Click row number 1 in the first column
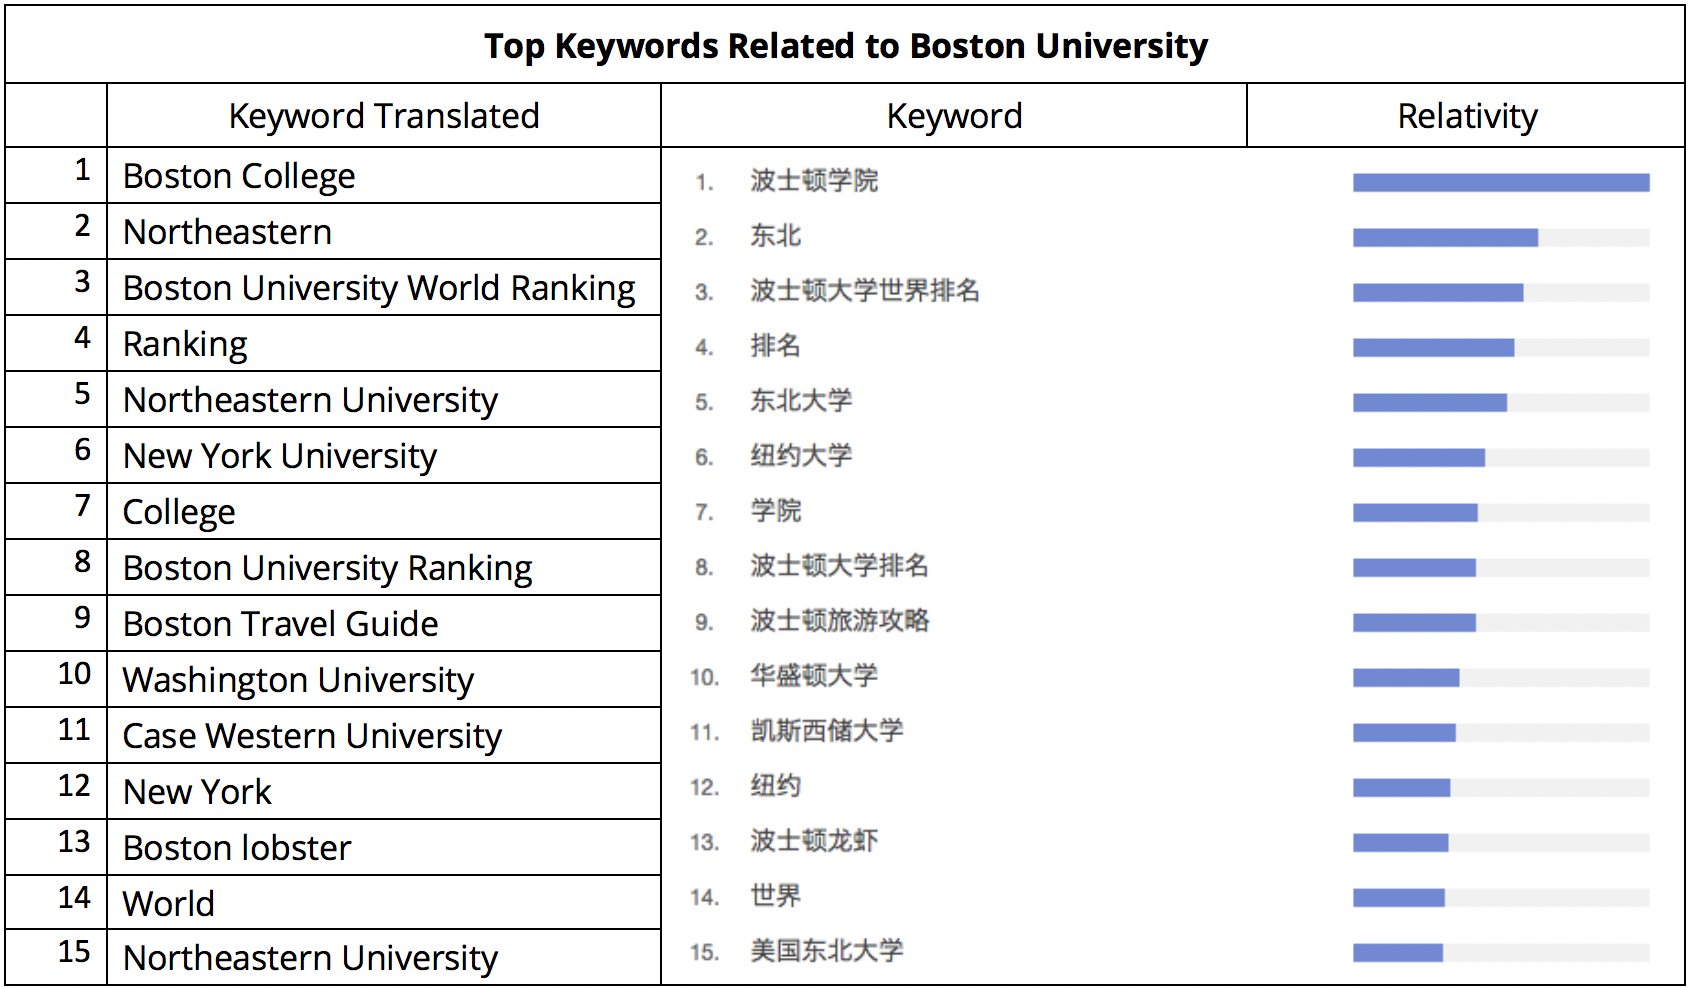The image size is (1690, 988). point(82,170)
